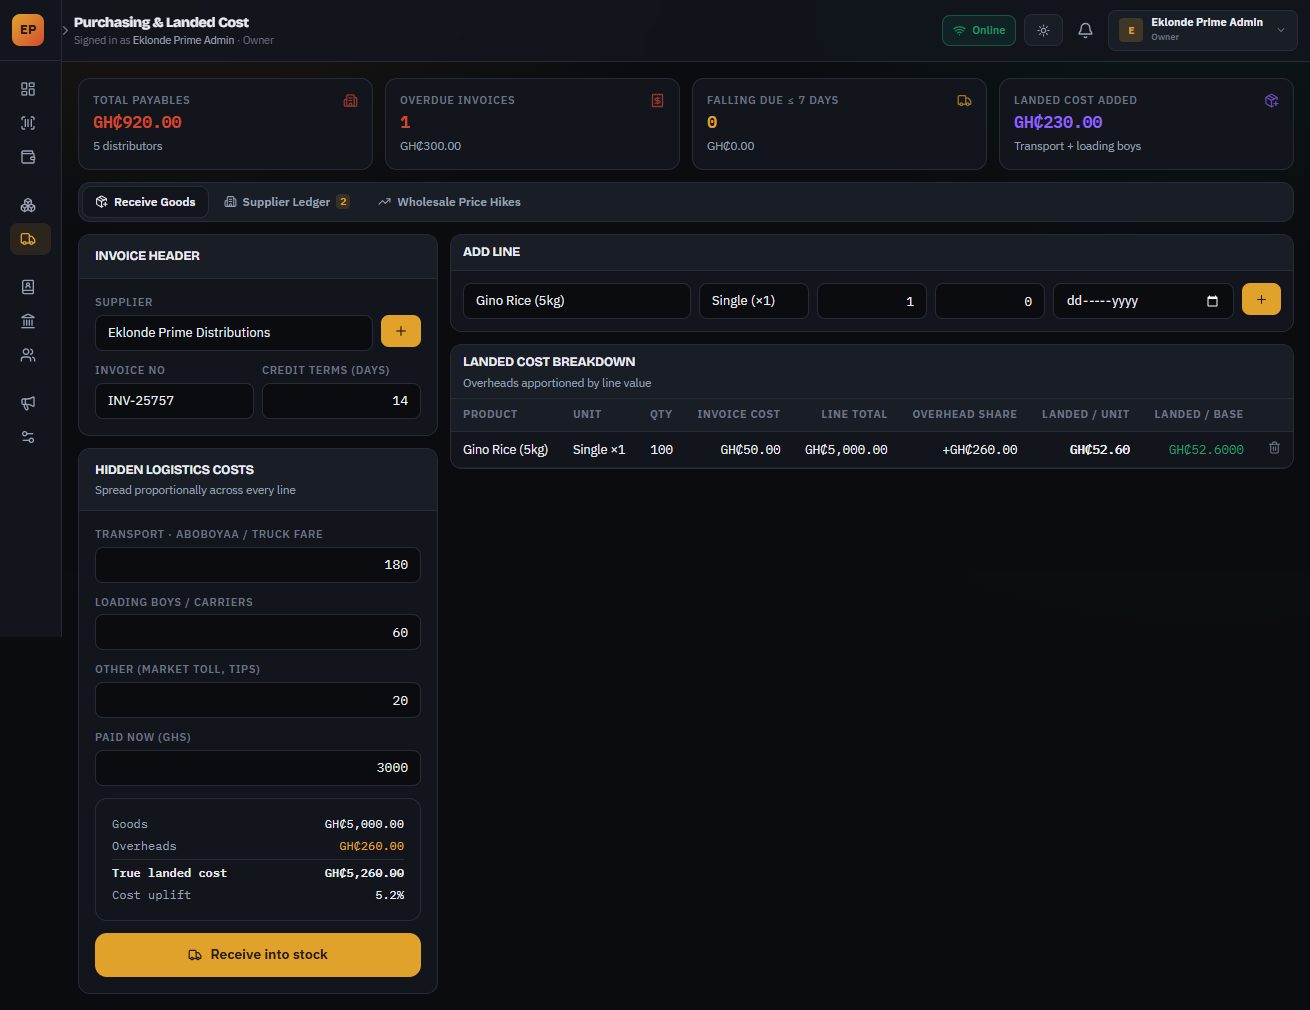Image resolution: width=1310 pixels, height=1010 pixels.
Task: Click the Total Payables card icon
Action: coord(350,100)
